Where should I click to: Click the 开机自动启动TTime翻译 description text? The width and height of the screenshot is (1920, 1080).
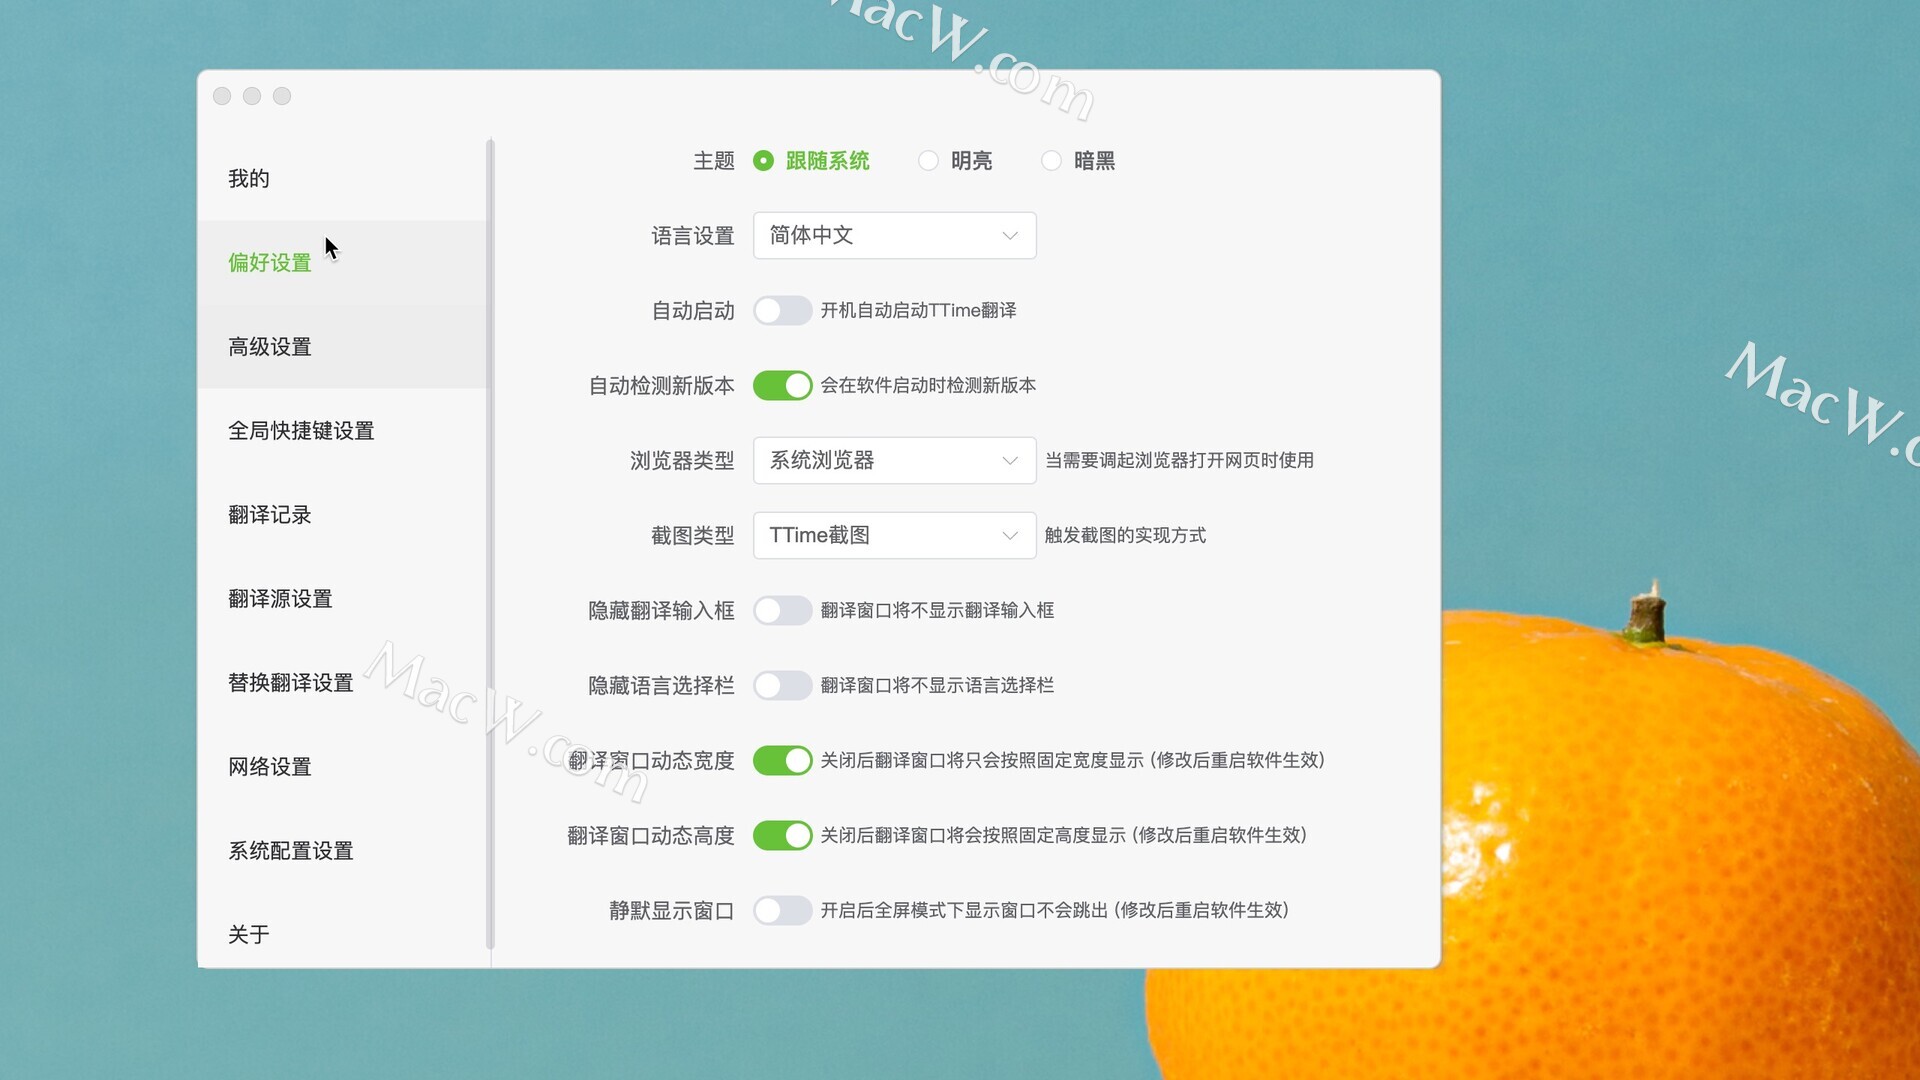pos(918,311)
